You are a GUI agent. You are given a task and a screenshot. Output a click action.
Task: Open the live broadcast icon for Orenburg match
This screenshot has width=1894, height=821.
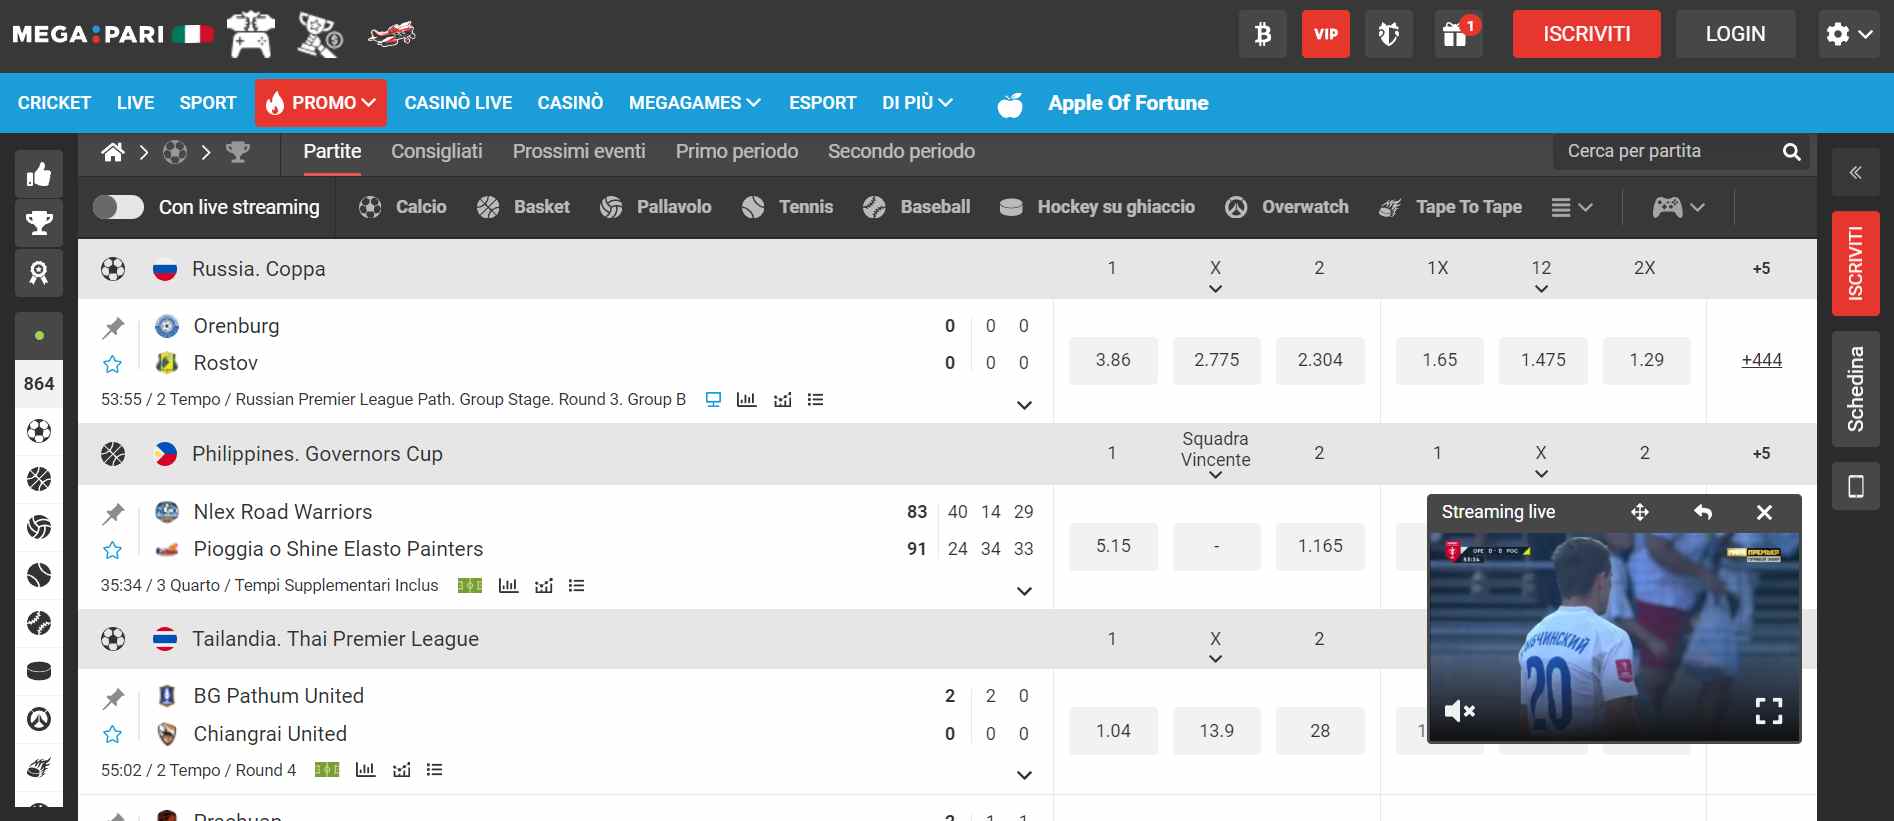pos(713,400)
